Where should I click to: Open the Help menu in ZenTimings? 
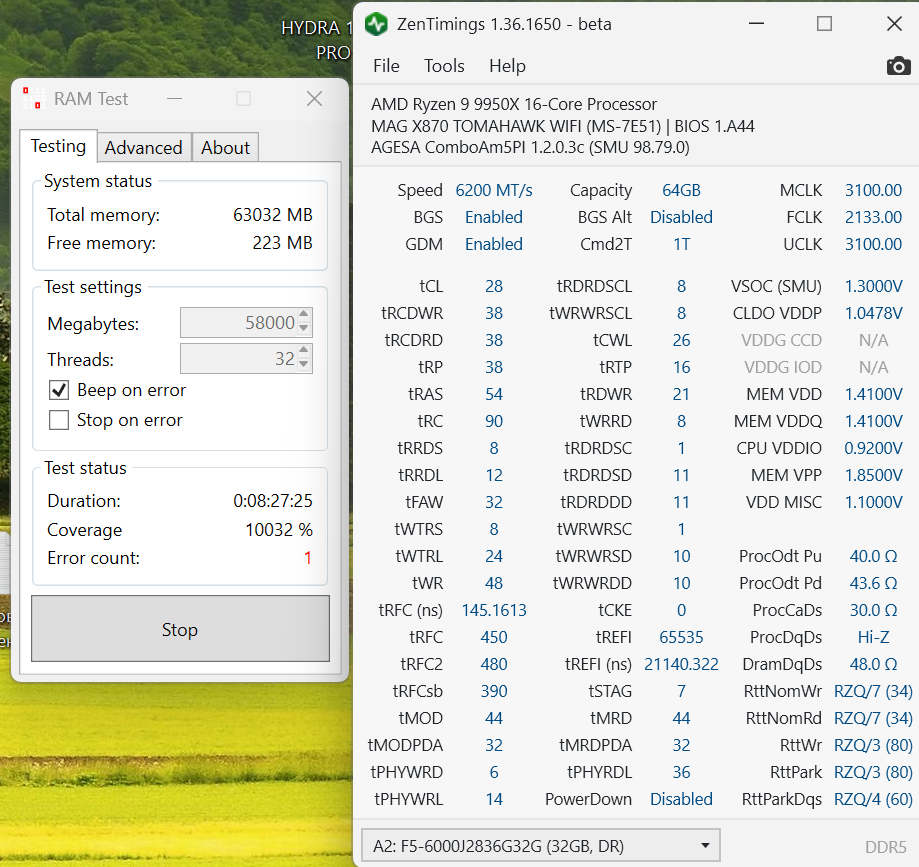[x=508, y=66]
